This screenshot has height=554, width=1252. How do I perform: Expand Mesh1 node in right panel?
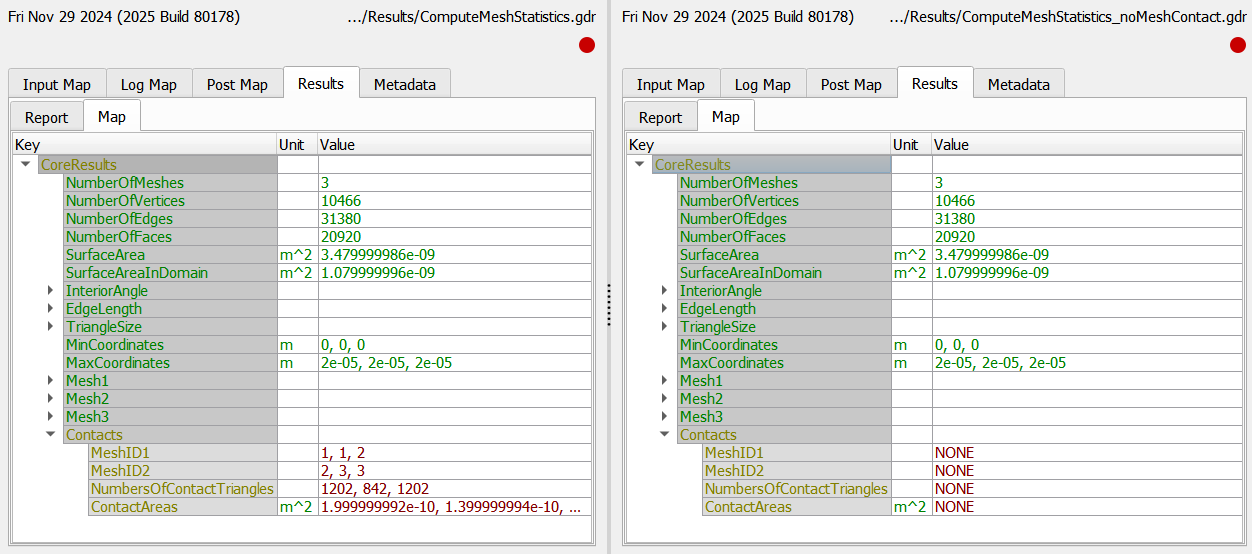pos(664,381)
